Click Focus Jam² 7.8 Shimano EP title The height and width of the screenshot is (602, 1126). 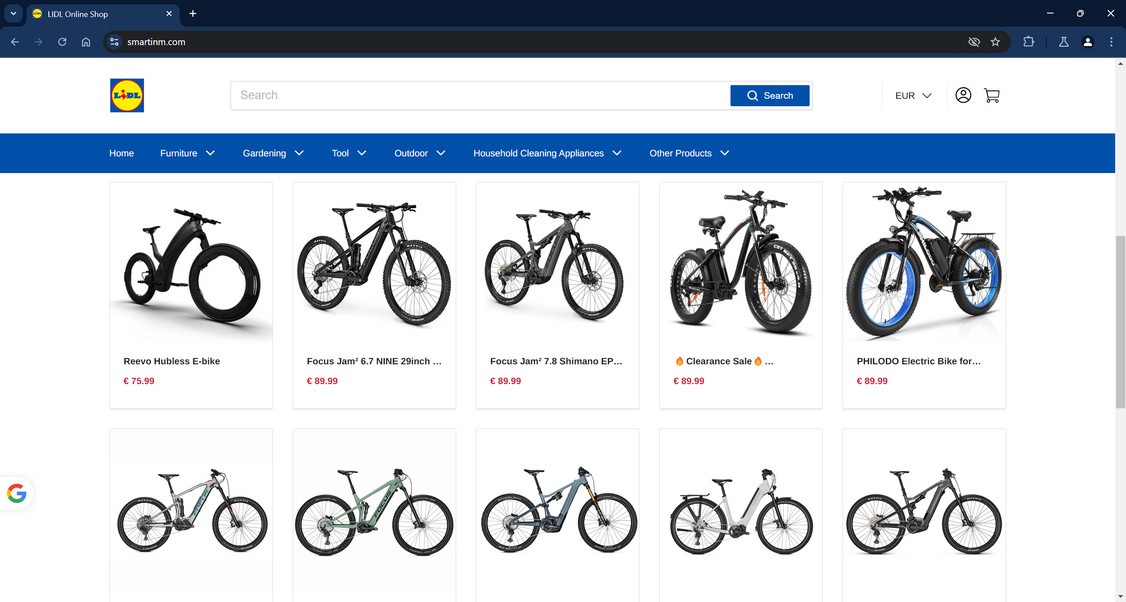(557, 361)
